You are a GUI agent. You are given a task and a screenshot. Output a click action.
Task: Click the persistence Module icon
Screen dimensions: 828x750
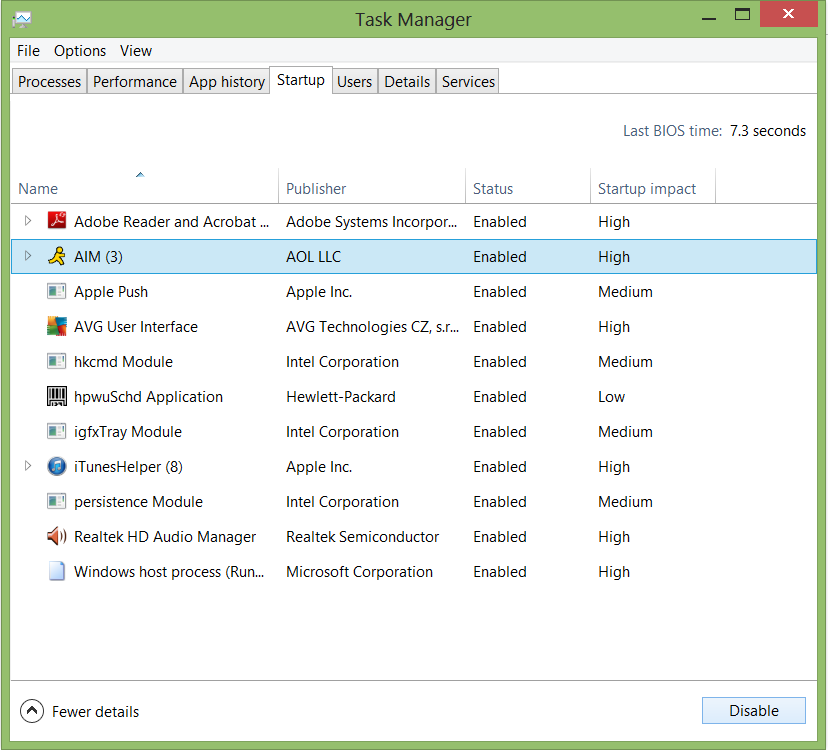click(x=57, y=501)
